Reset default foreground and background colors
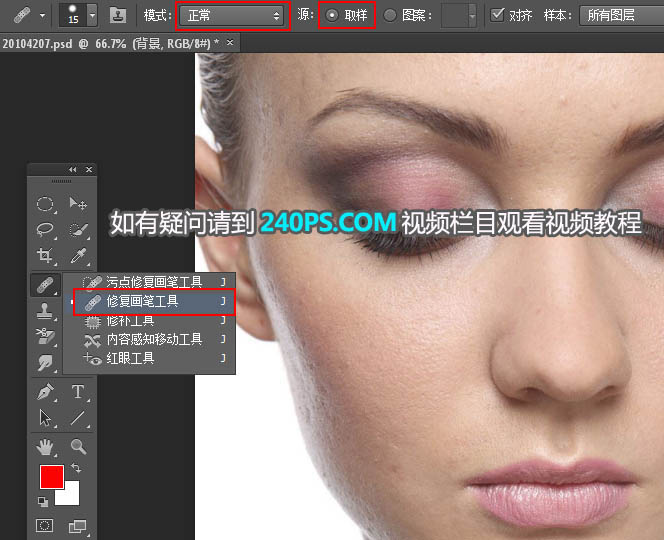Viewport: 664px width, 540px height. (x=43, y=502)
